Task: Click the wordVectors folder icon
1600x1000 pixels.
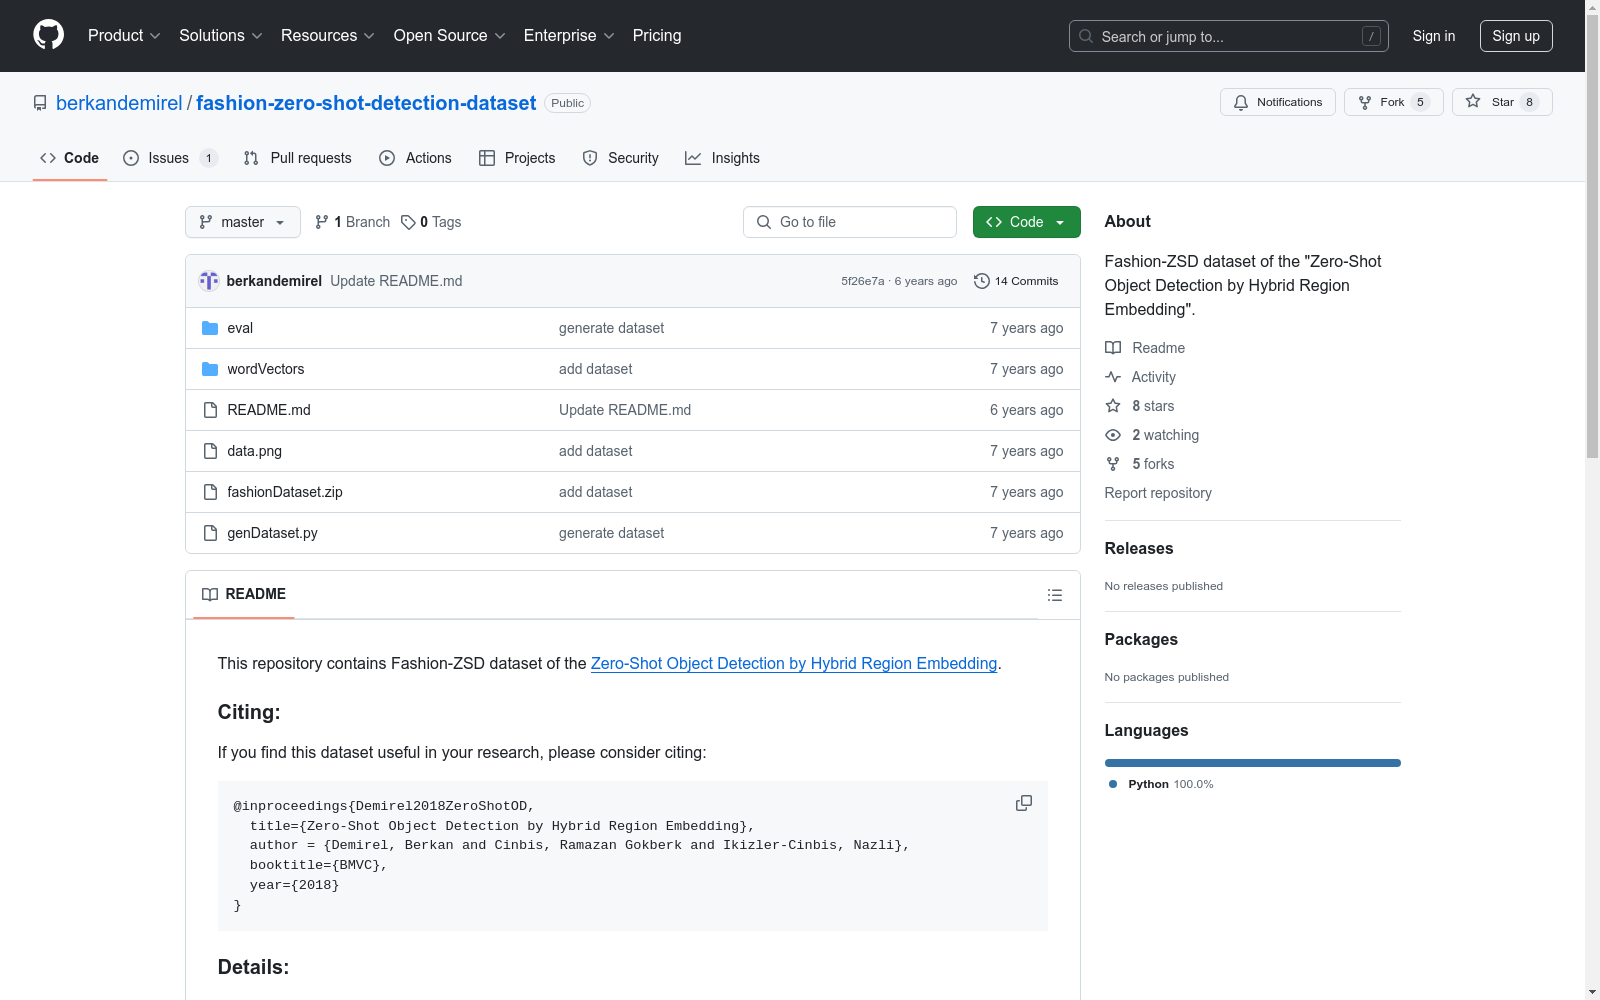Action: (210, 369)
